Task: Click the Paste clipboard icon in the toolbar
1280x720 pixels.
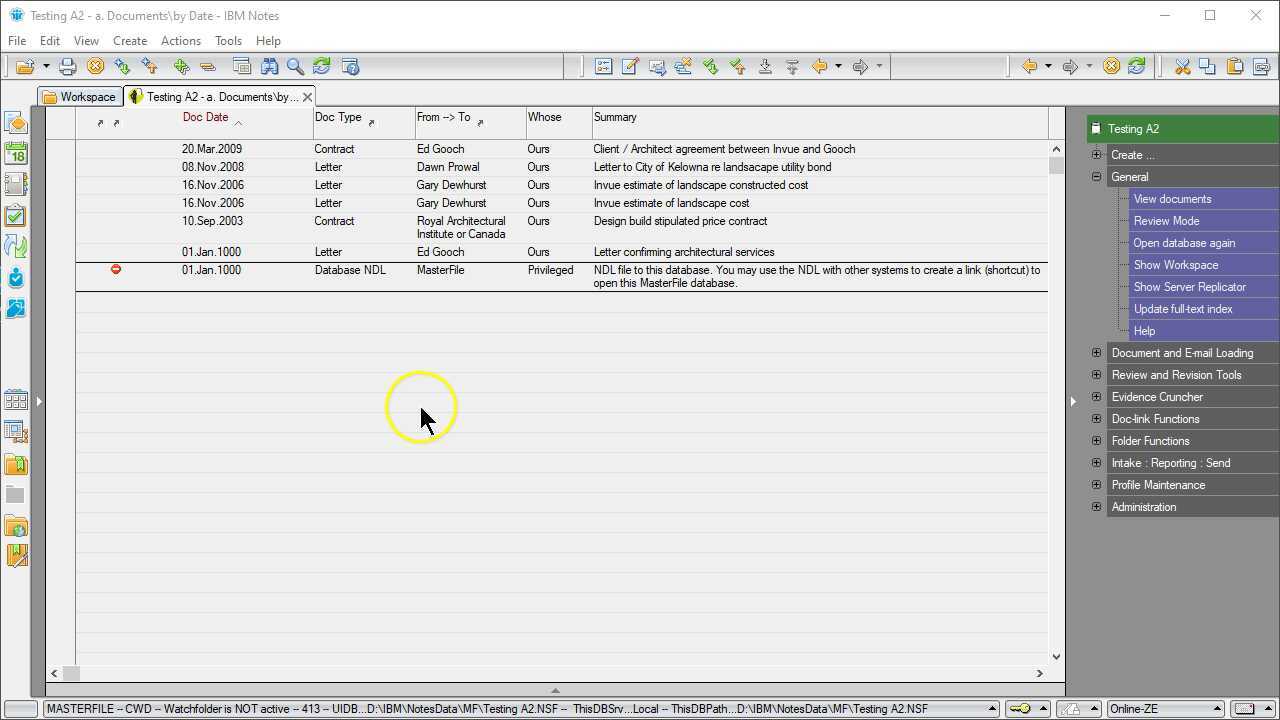Action: [x=1235, y=67]
